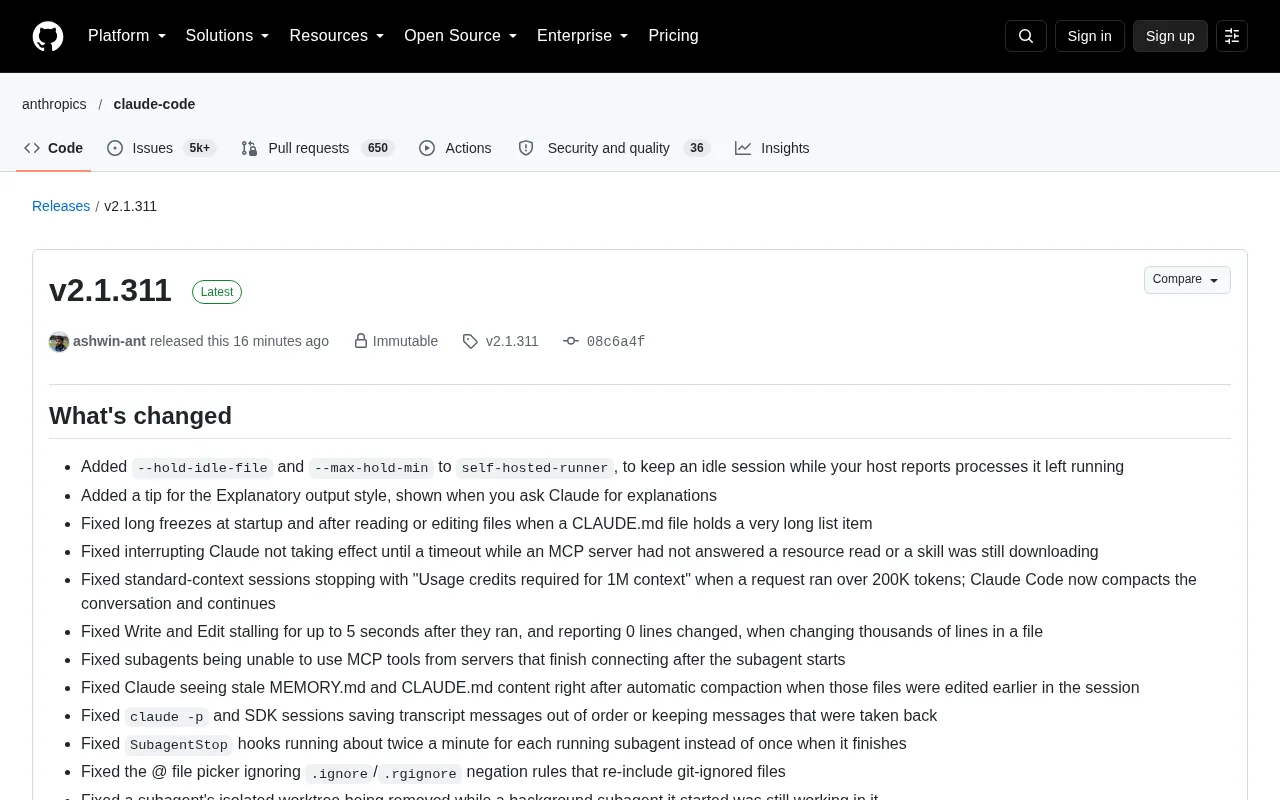Expand the Open Source menu
The height and width of the screenshot is (800, 1280).
(x=461, y=36)
